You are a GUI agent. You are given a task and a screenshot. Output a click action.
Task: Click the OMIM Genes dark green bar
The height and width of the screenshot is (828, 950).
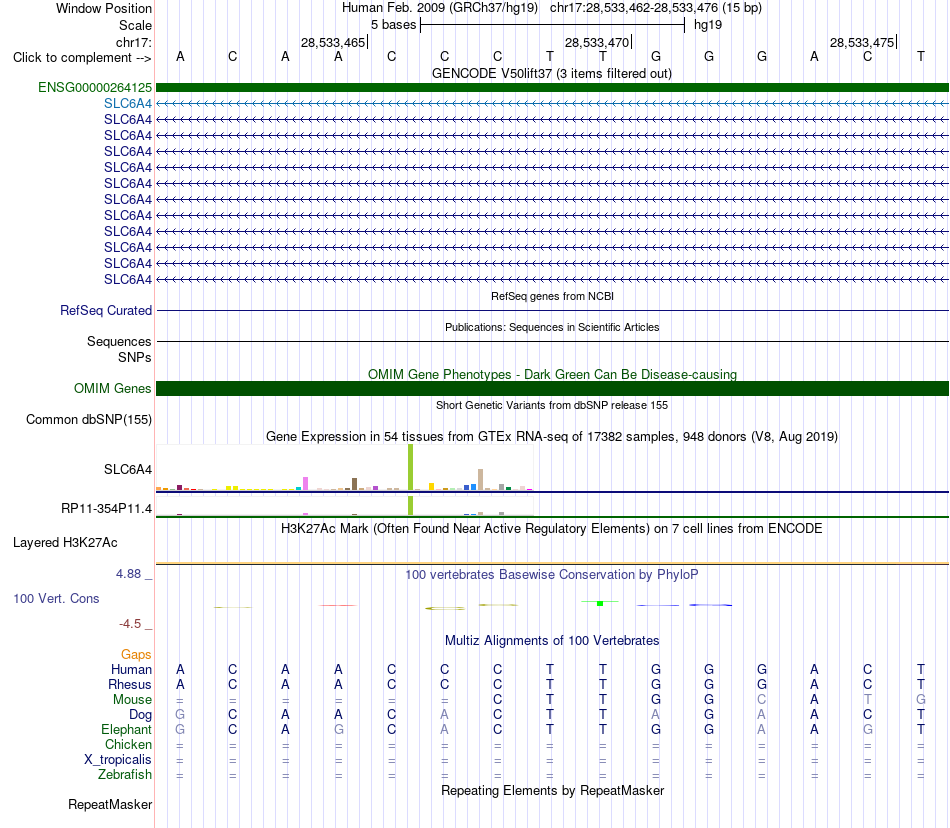pos(552,388)
